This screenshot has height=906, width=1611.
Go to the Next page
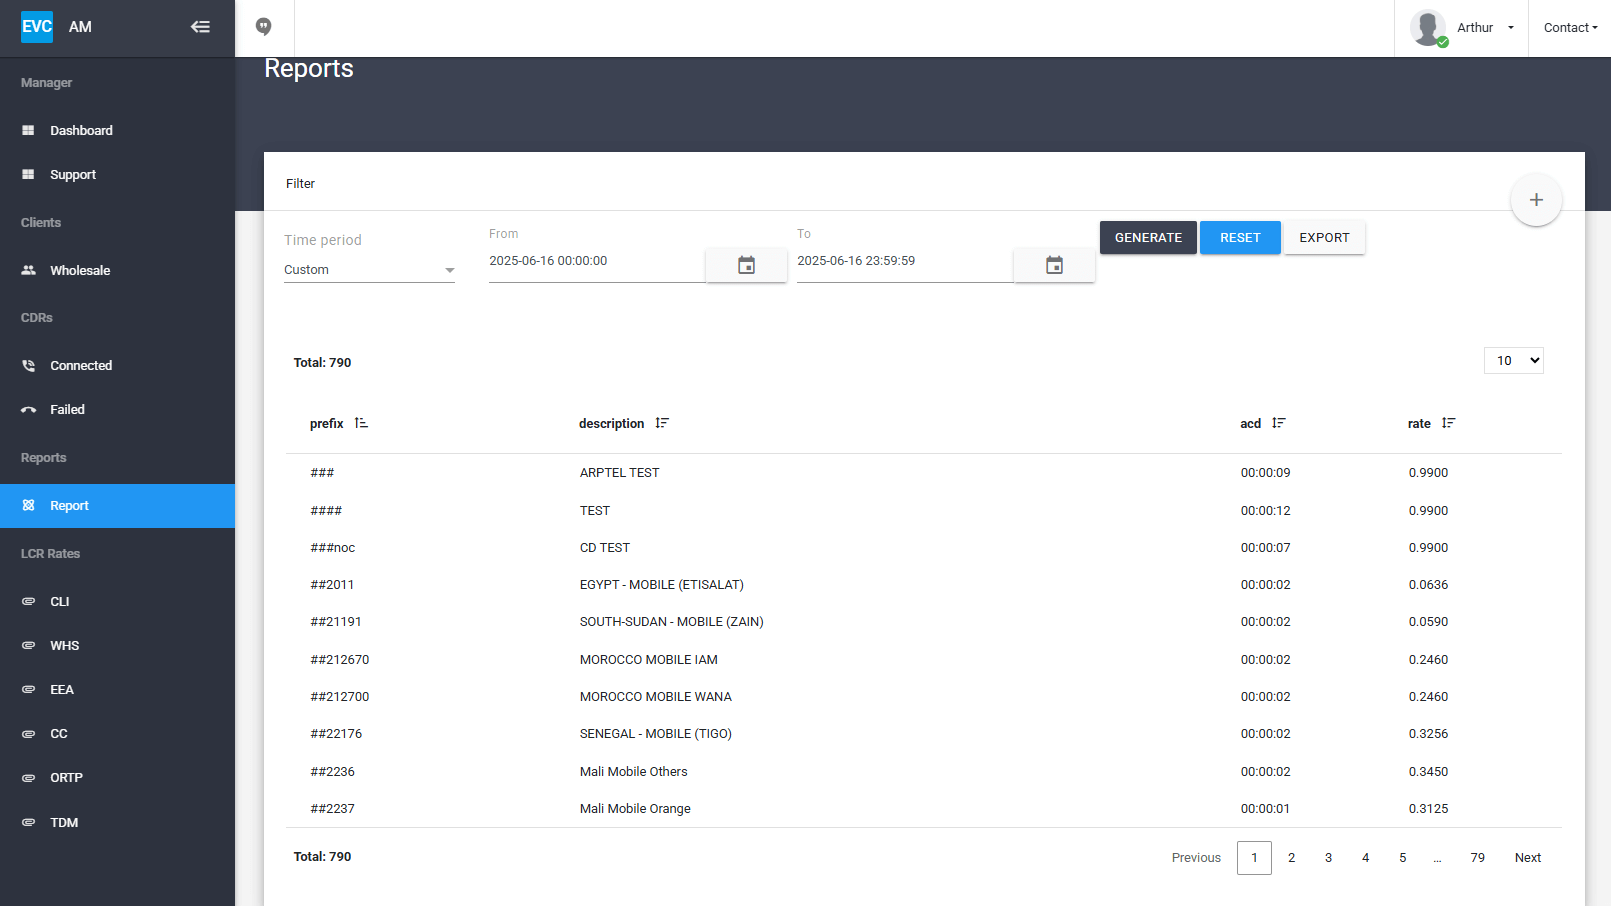tap(1527, 858)
